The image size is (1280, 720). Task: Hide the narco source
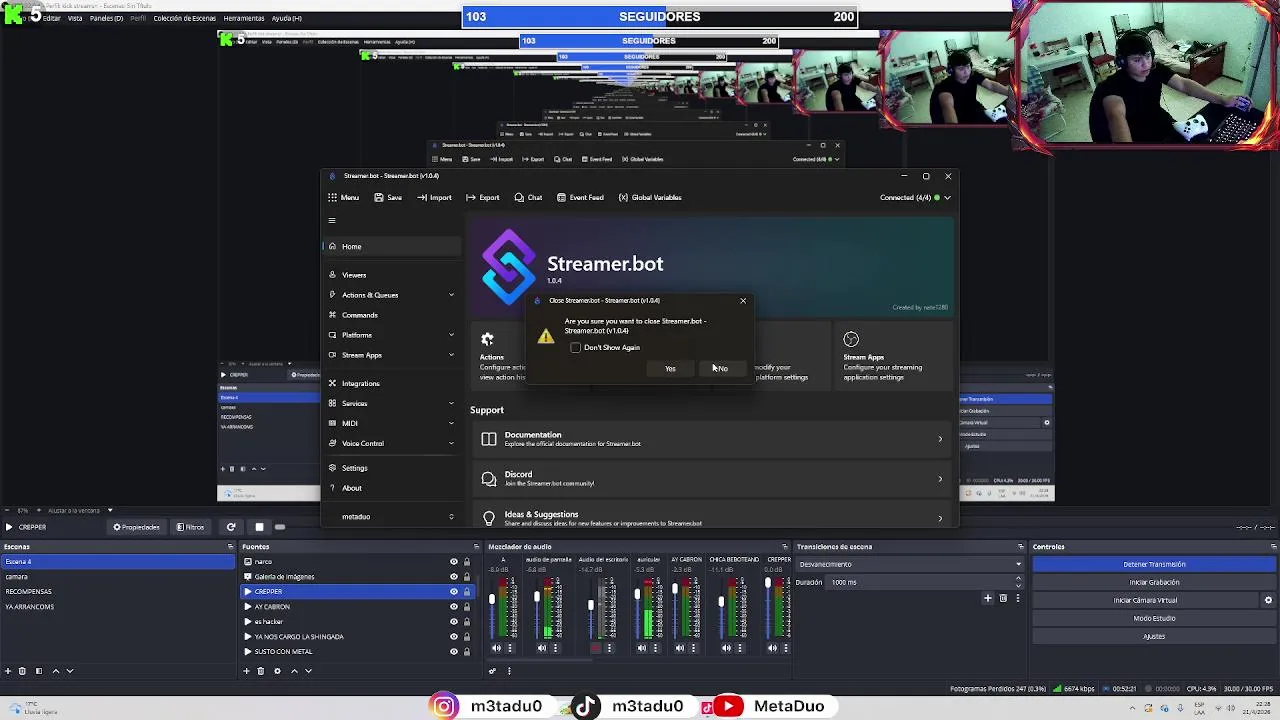pos(453,562)
